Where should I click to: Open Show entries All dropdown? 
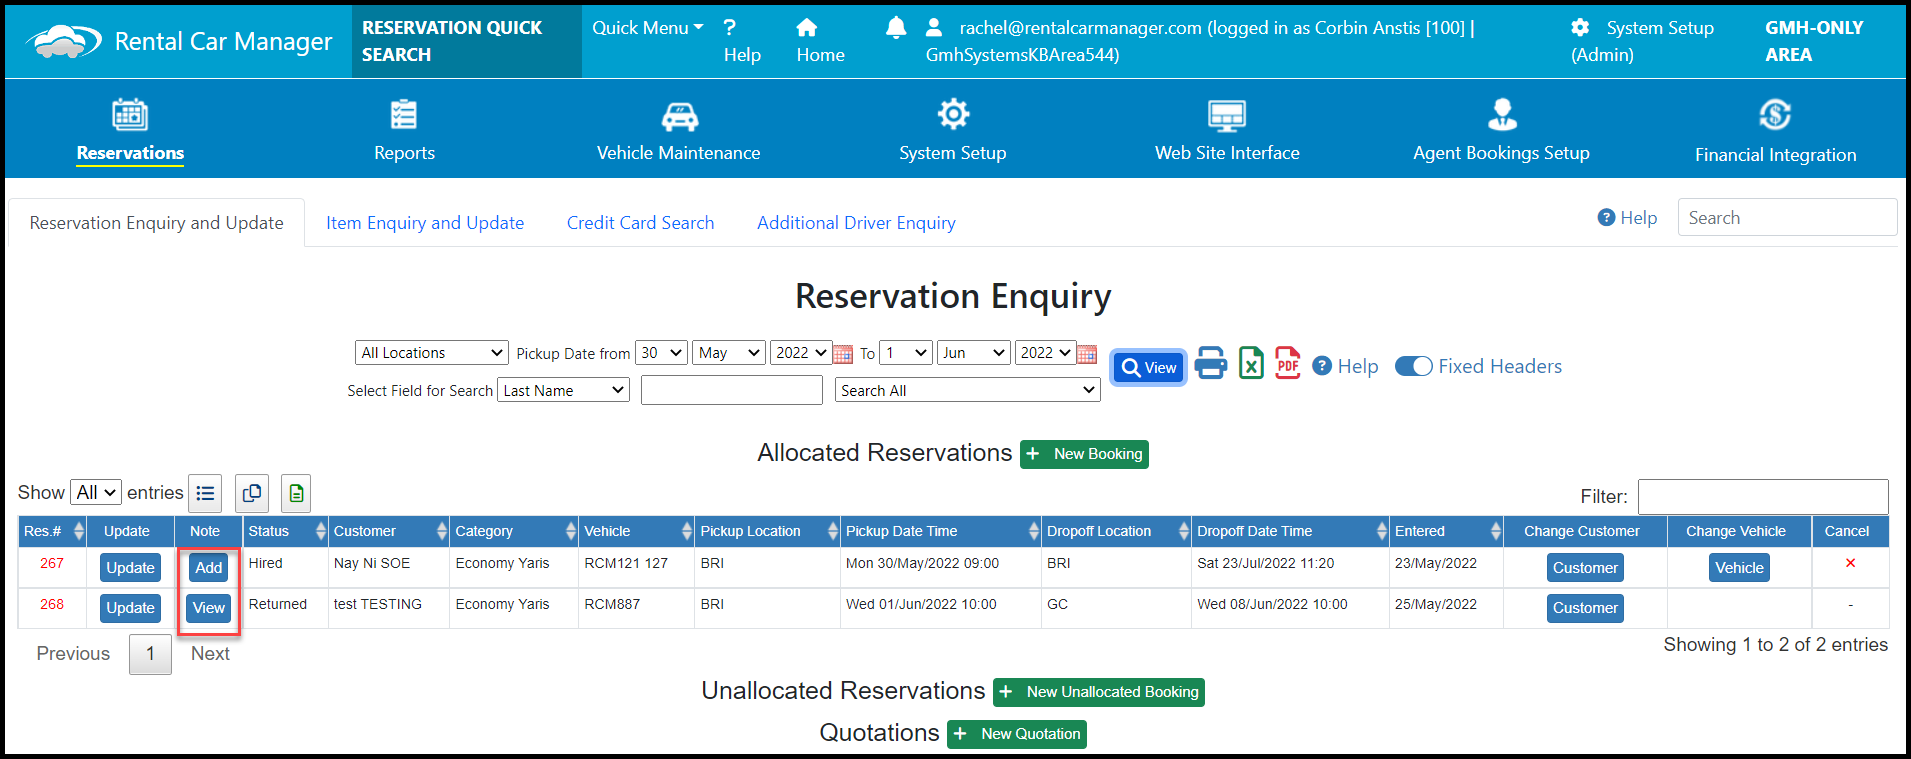(96, 493)
